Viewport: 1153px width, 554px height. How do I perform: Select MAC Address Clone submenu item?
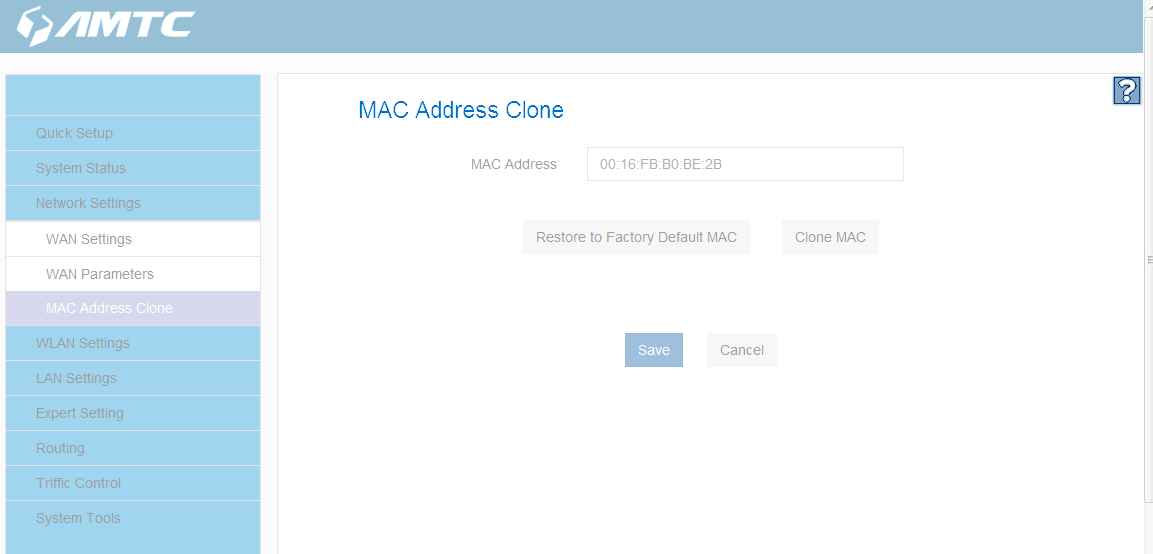pos(133,308)
